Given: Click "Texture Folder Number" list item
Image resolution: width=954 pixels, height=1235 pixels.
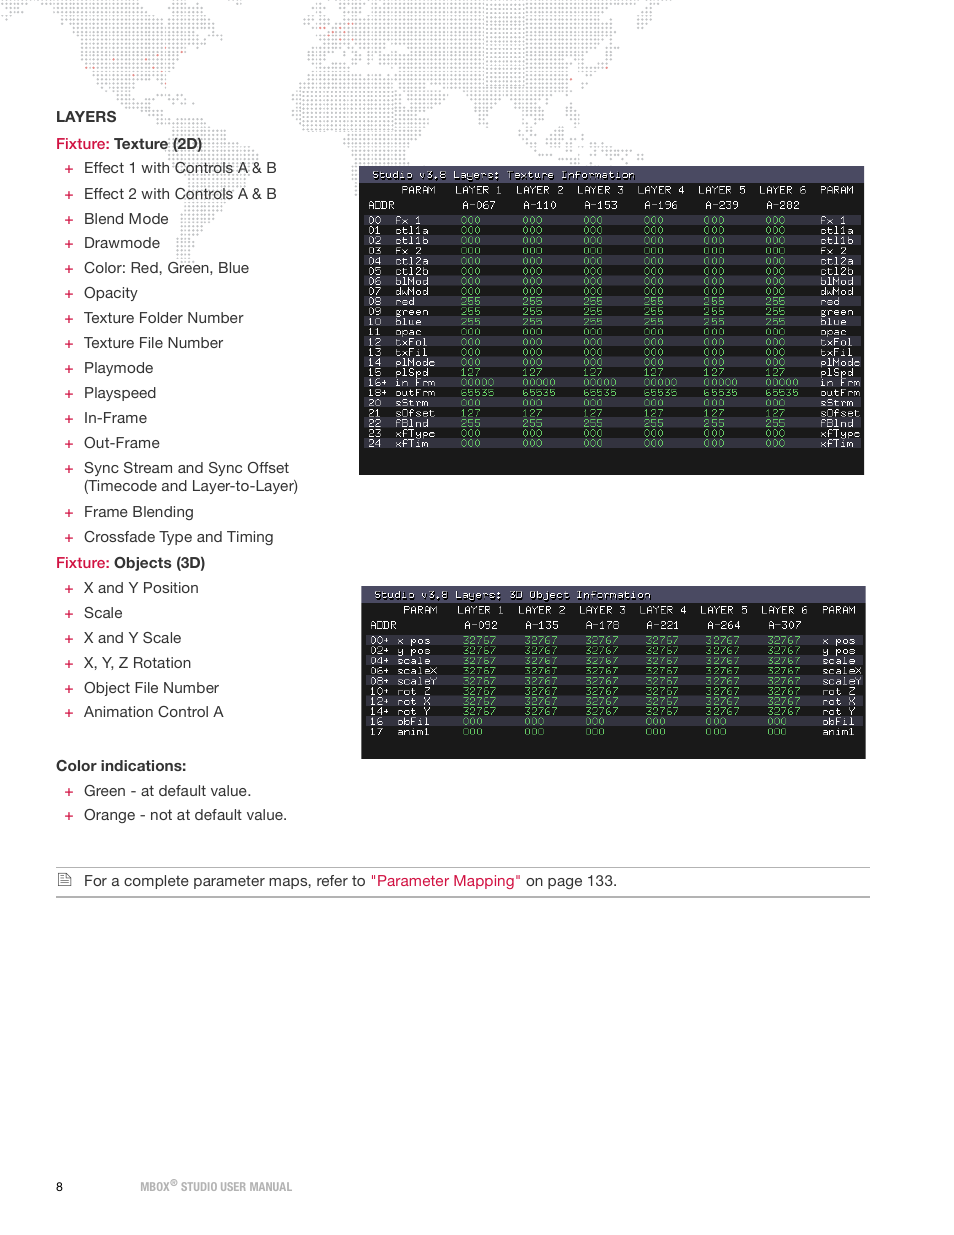Looking at the screenshot, I should click(164, 318).
